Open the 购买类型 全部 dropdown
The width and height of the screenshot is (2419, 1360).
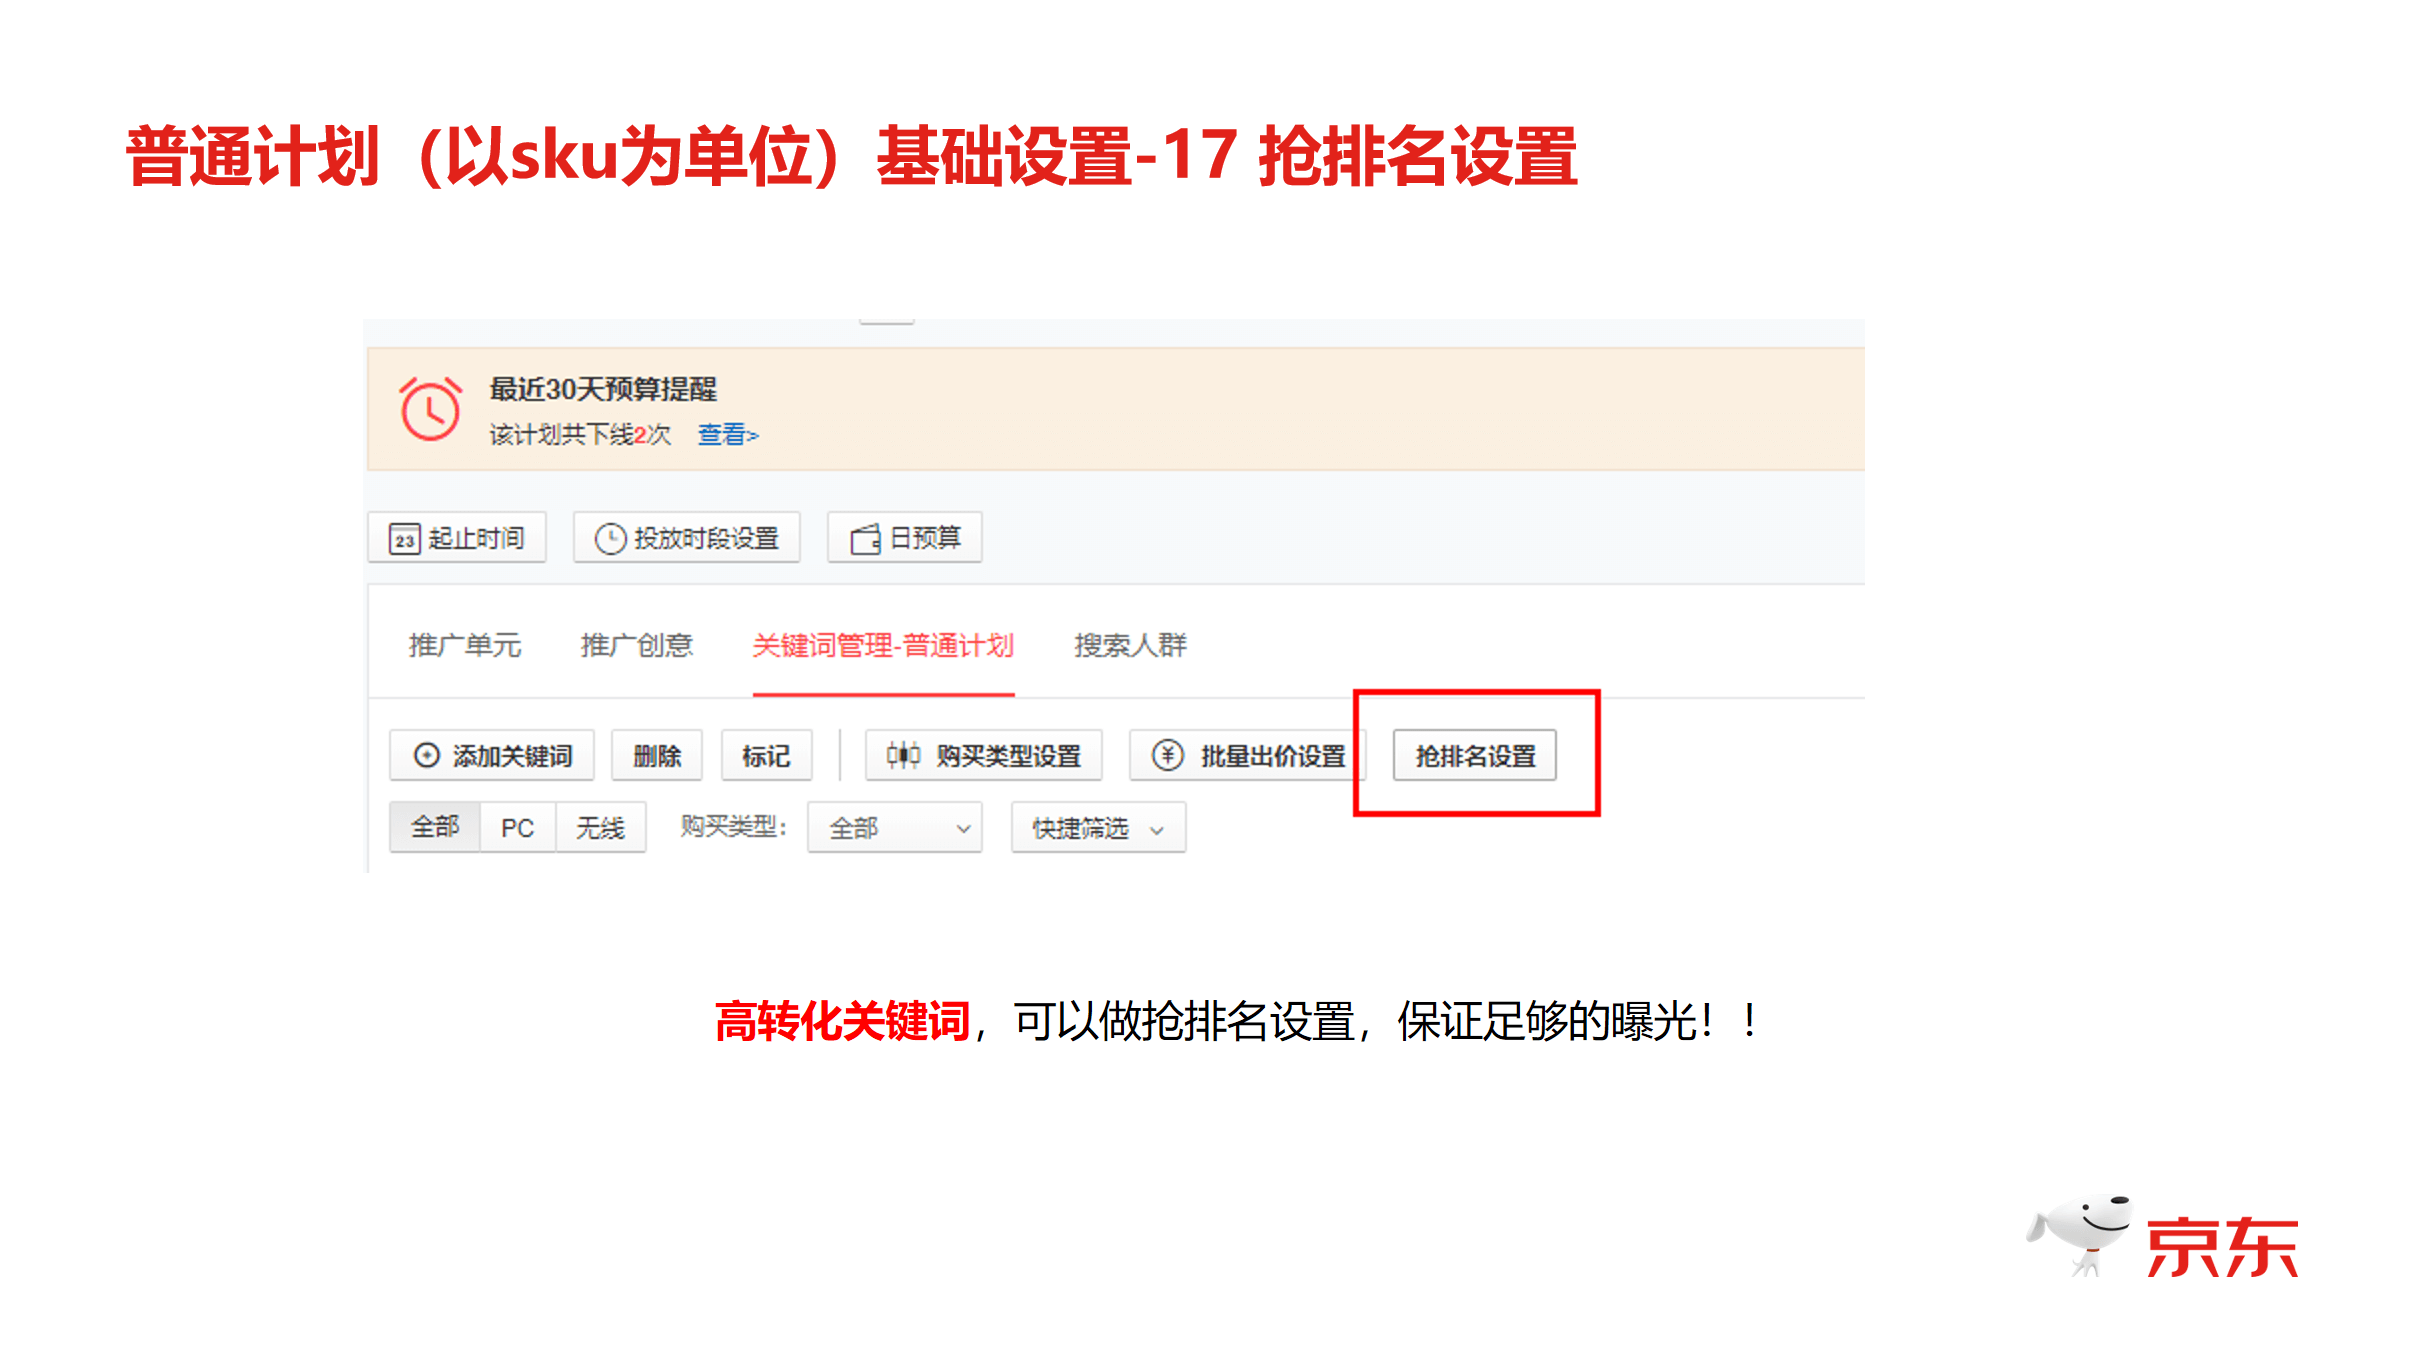895,828
